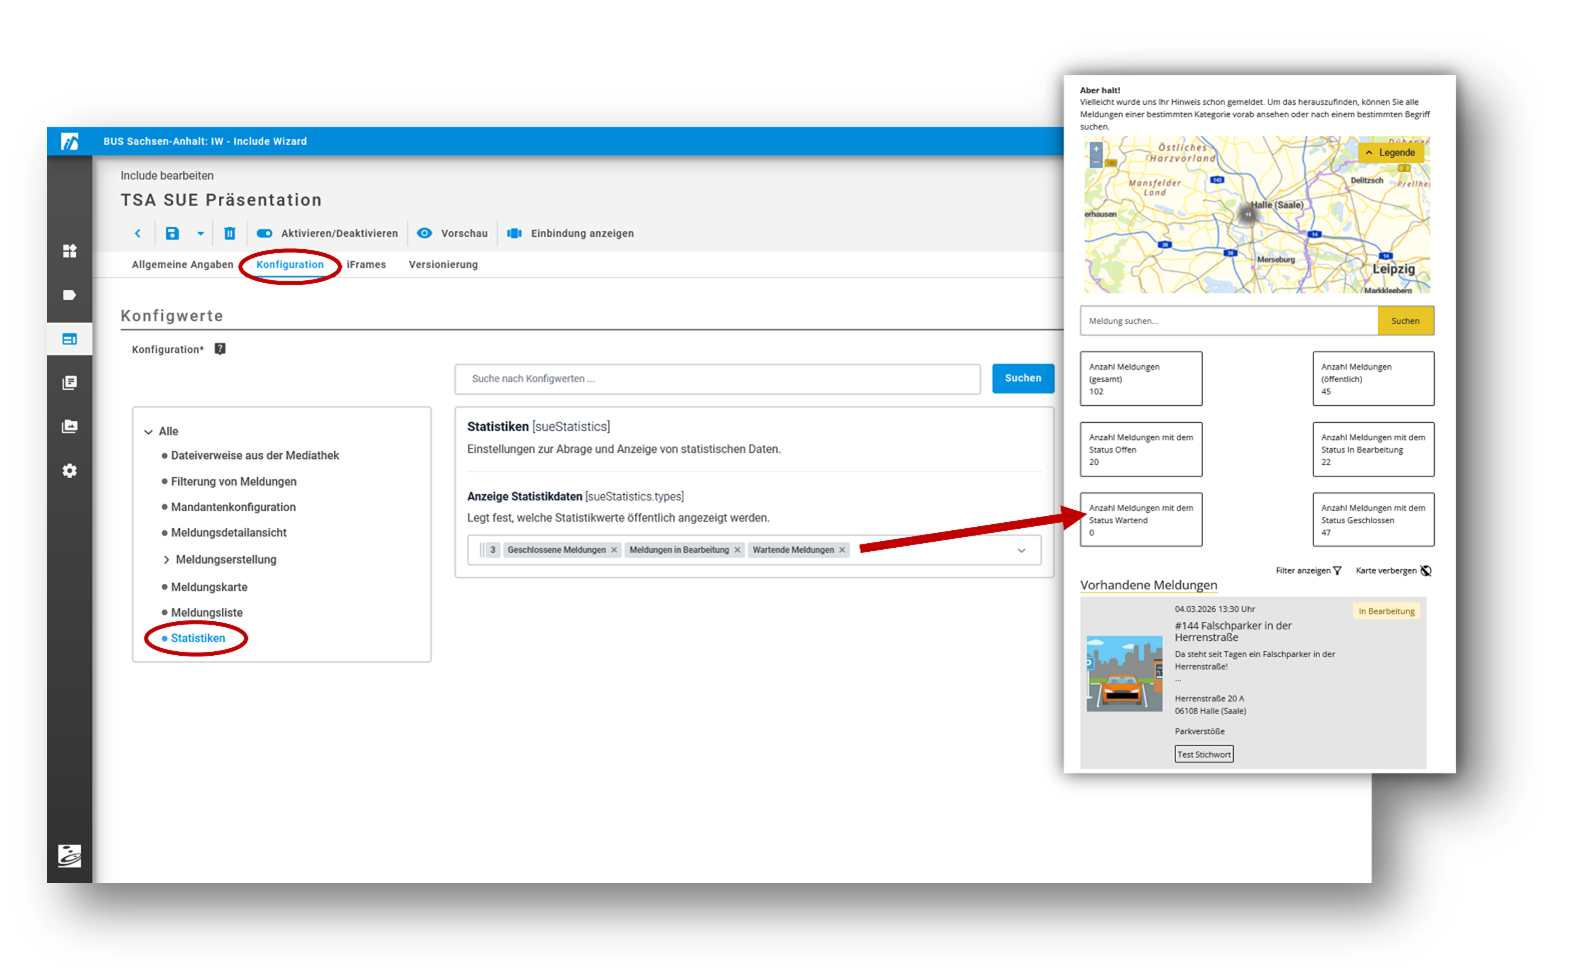Screen dimensions: 1579x978
Task: Switch to the Allgemeine Angaben tab
Action: (x=182, y=265)
